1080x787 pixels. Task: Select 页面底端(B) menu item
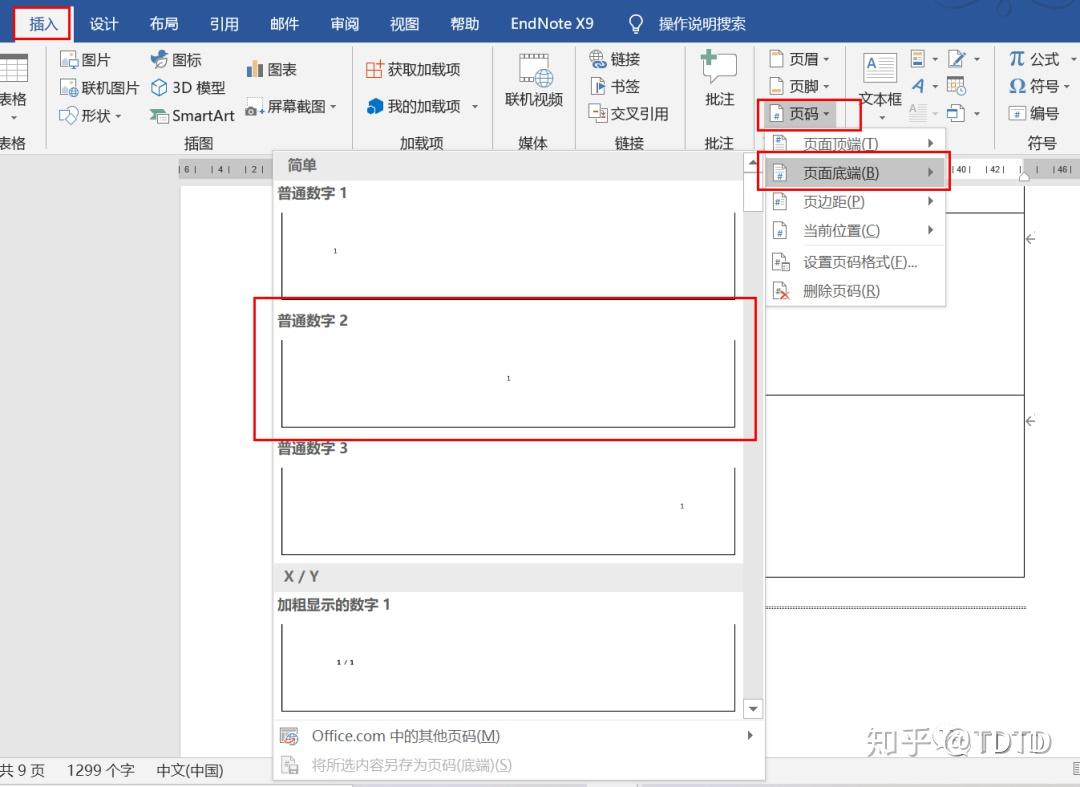coord(854,173)
